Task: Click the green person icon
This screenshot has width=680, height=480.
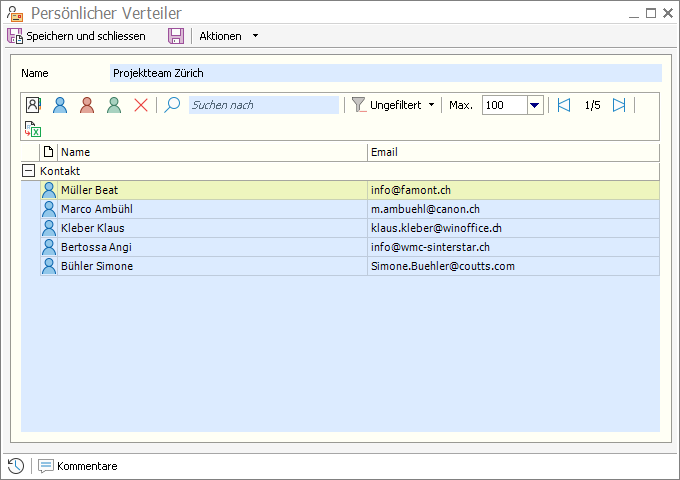Action: pos(114,105)
